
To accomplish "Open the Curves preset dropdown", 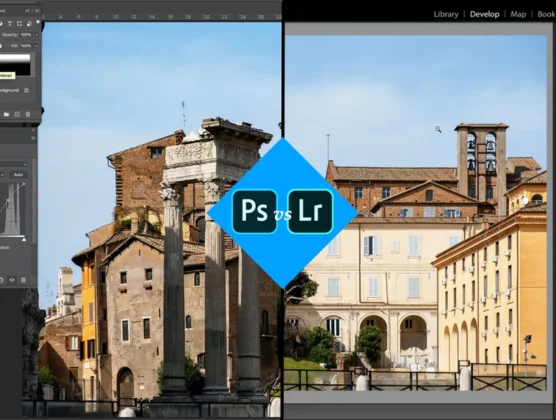I will [x=14, y=164].
